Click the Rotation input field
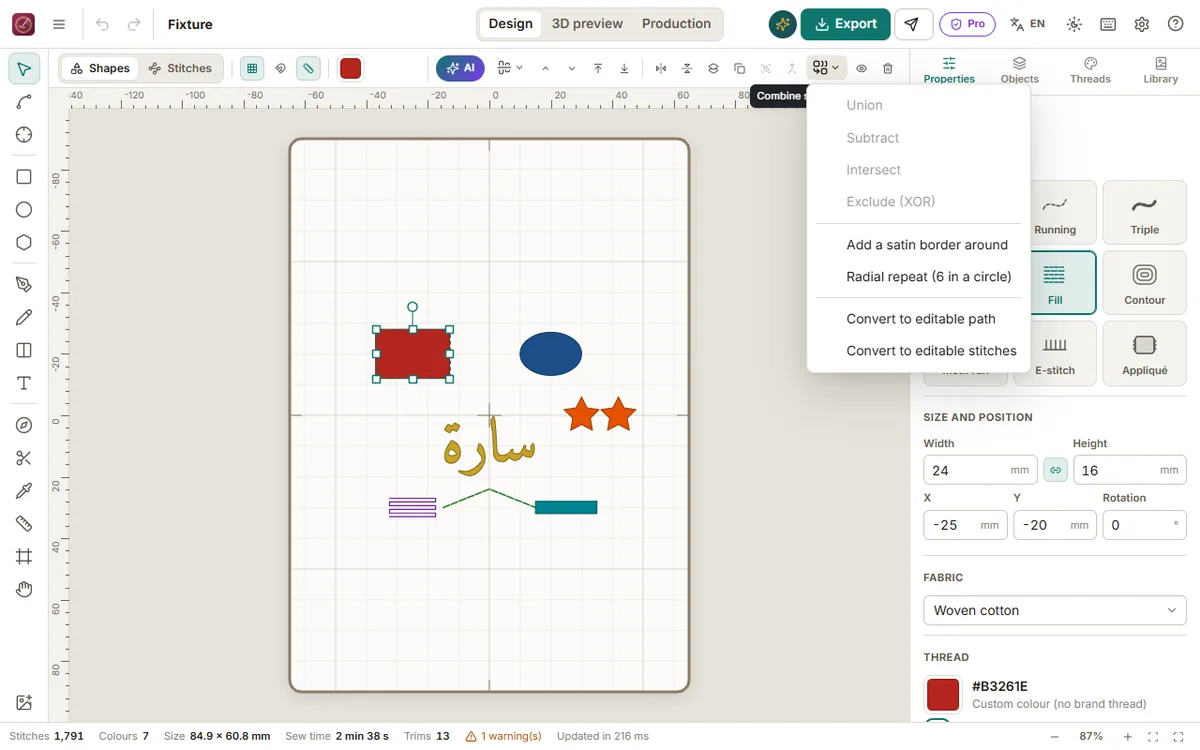This screenshot has height=750, width=1200. pos(1144,525)
